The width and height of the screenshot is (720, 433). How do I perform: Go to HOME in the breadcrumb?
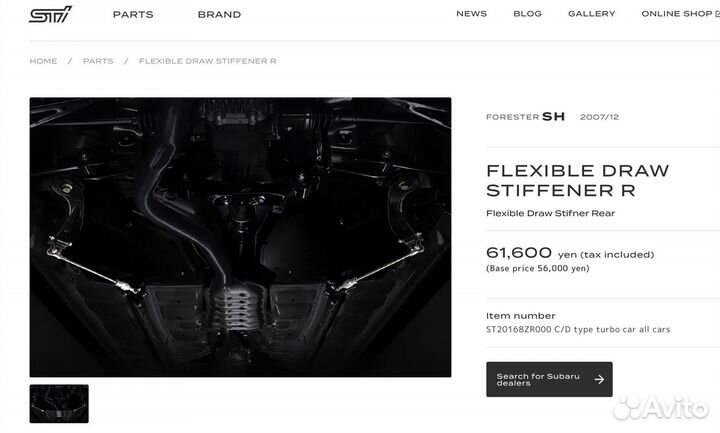click(x=43, y=61)
